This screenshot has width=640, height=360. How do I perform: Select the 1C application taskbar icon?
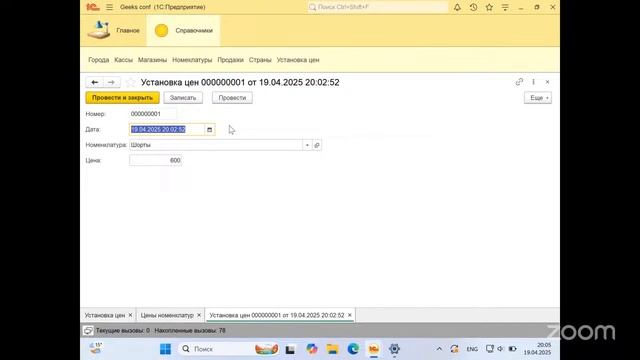(373, 349)
